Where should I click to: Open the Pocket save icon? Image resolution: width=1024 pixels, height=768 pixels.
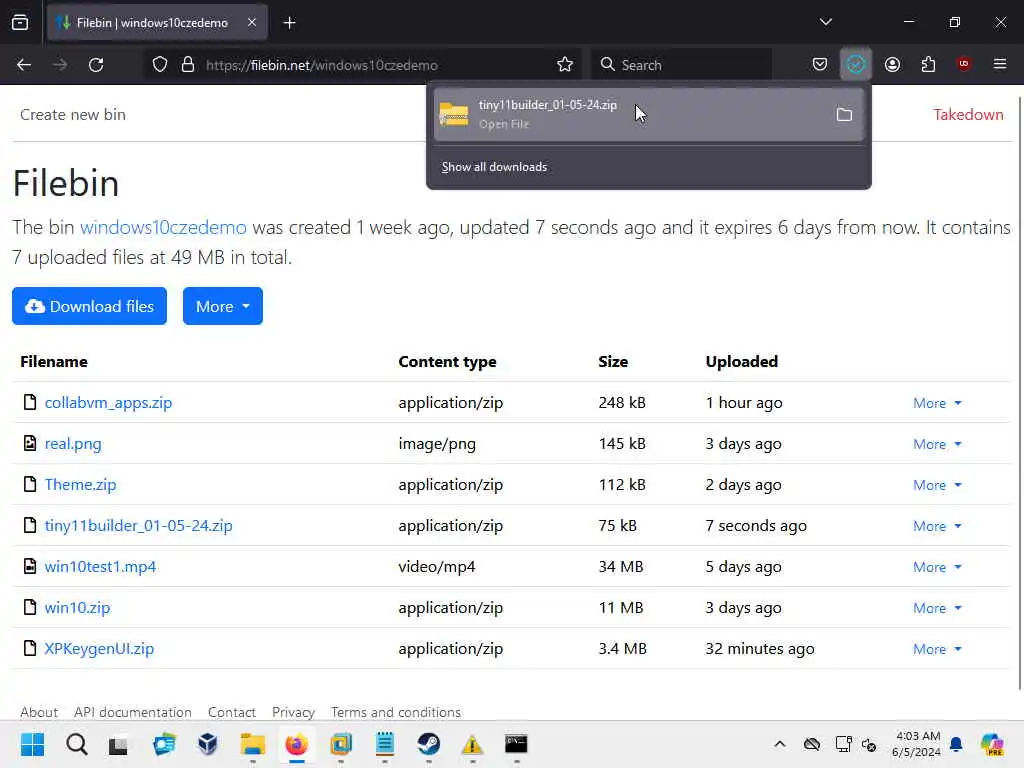pos(820,65)
